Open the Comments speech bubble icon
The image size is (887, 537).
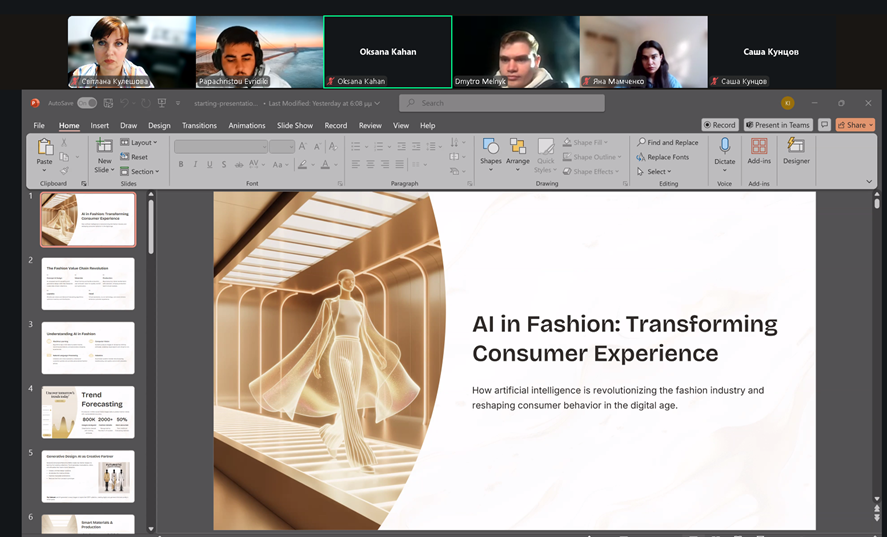point(824,125)
